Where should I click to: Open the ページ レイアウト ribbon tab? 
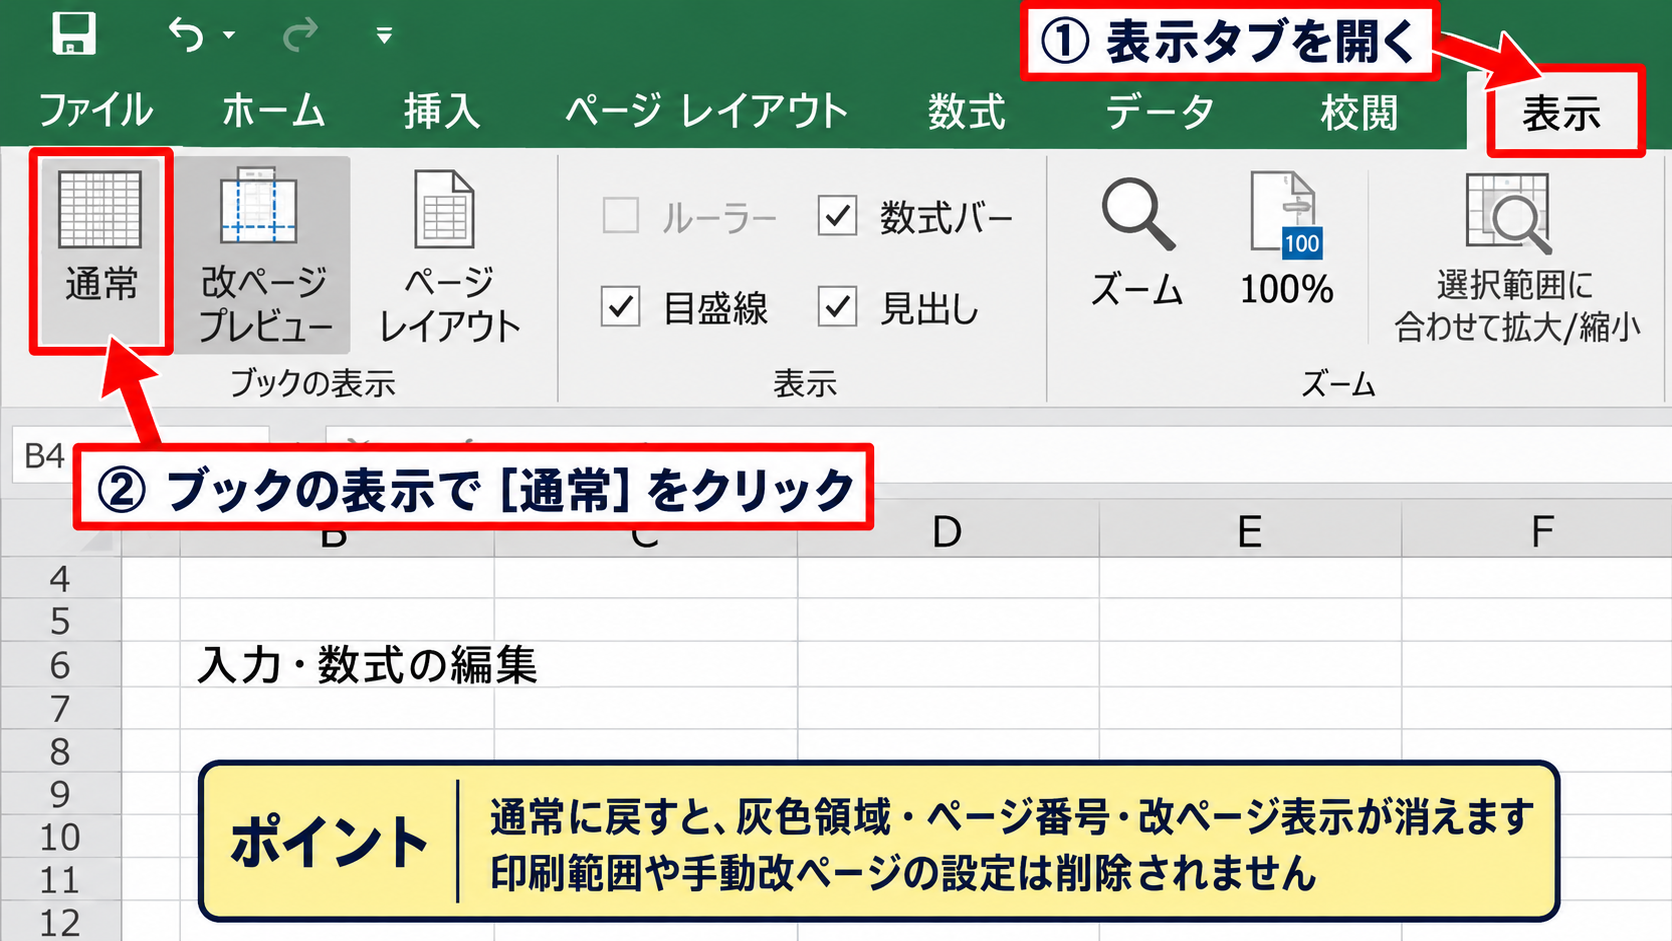coord(706,111)
